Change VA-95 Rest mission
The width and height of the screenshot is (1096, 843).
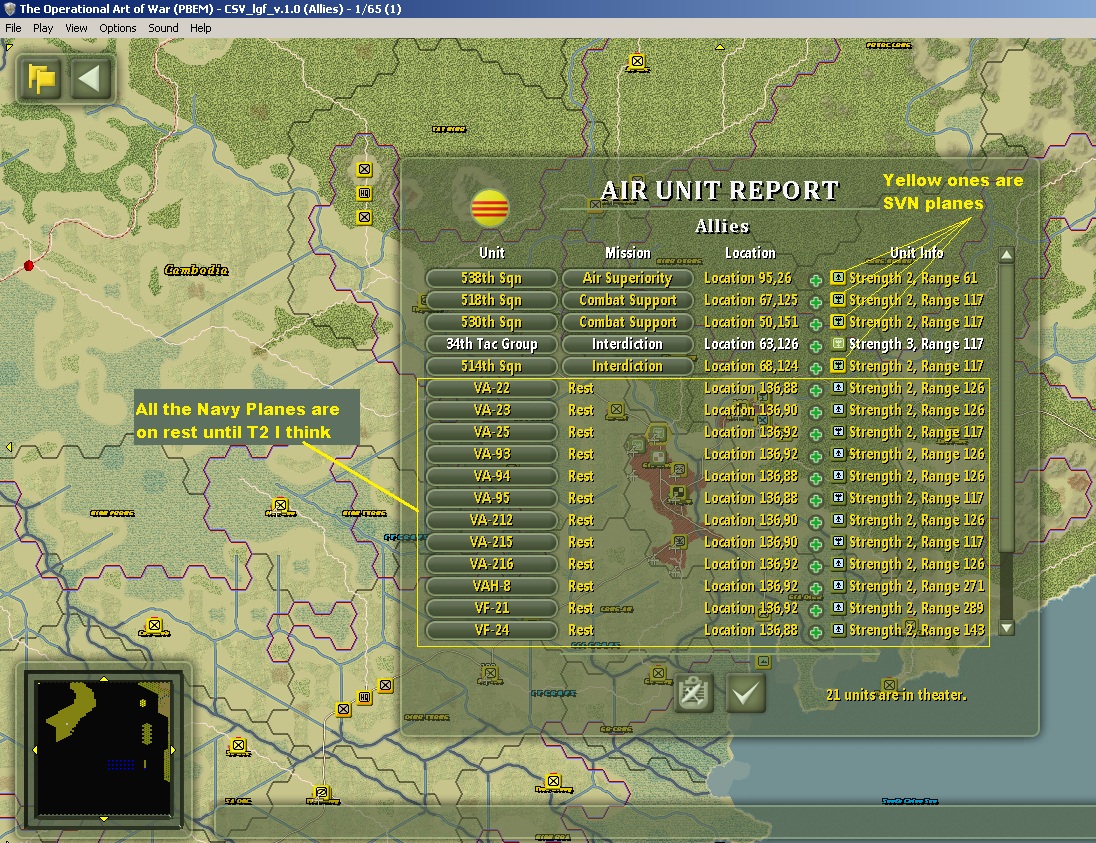pyautogui.click(x=581, y=498)
